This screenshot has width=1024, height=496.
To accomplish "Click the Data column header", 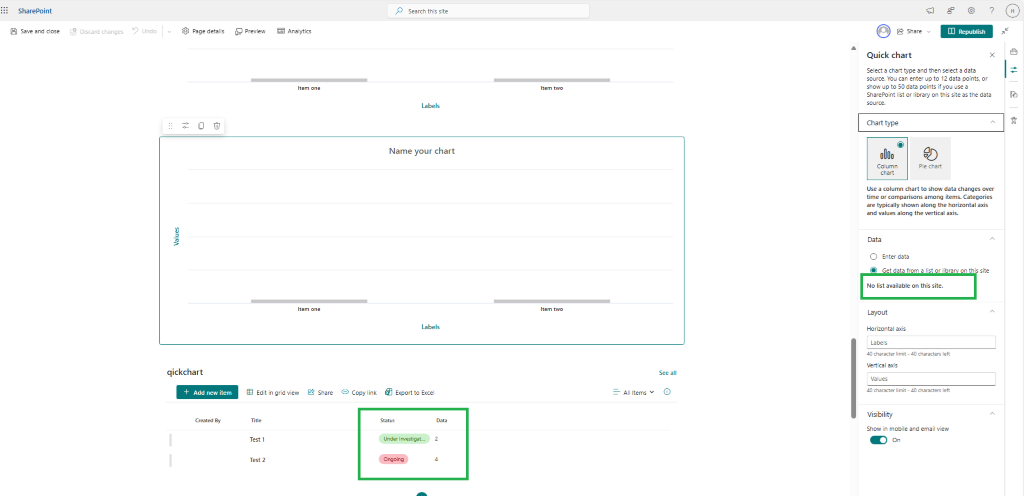I will point(441,421).
